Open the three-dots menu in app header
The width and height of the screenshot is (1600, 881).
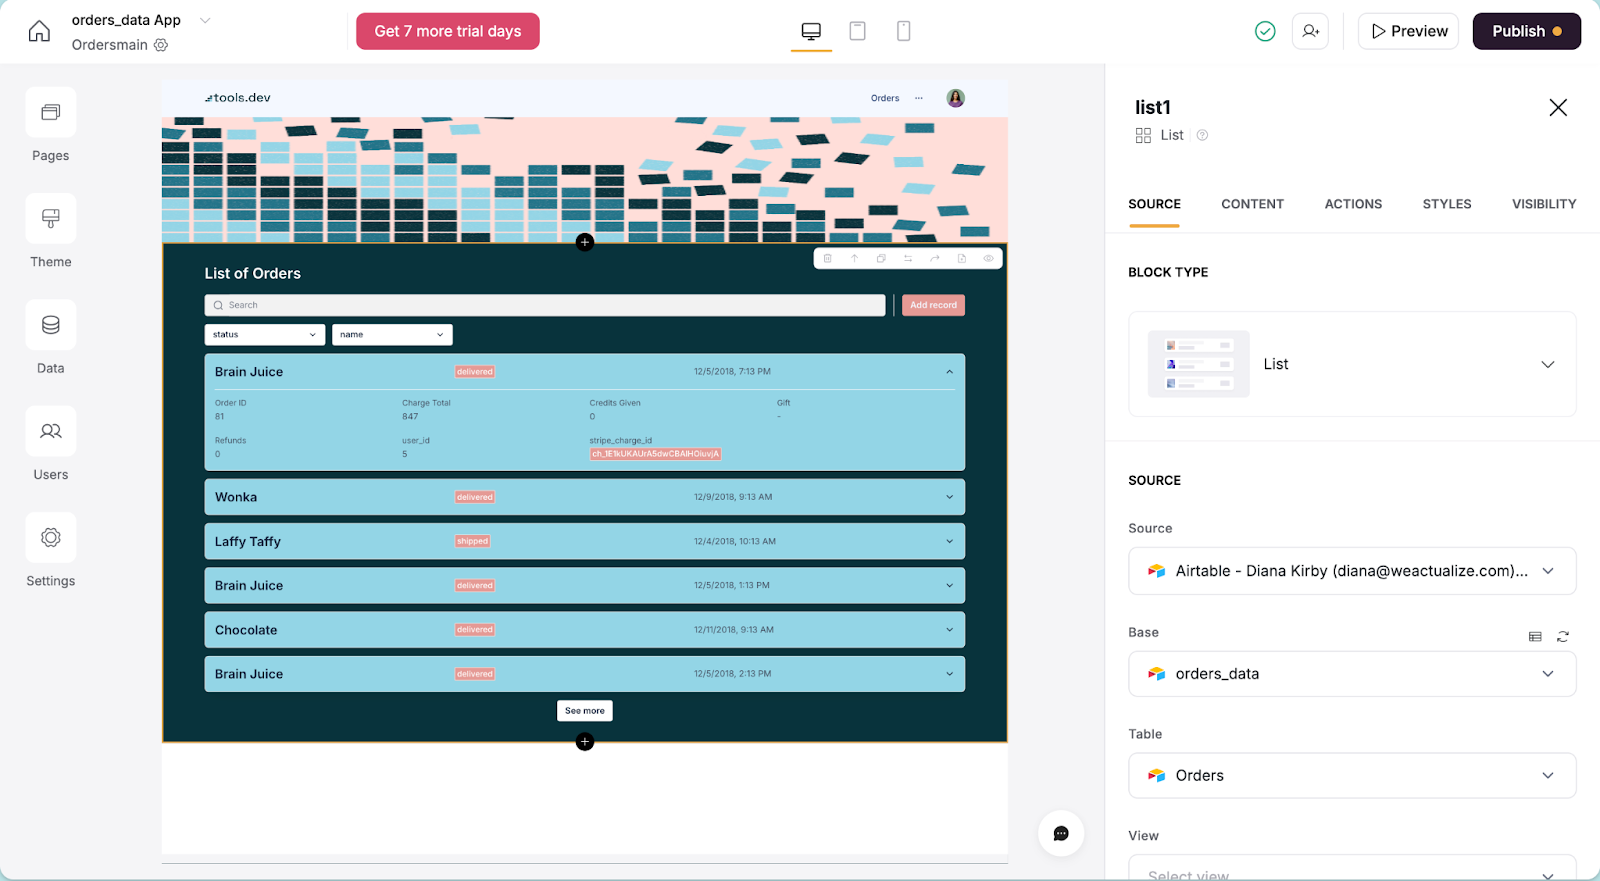[x=919, y=98]
